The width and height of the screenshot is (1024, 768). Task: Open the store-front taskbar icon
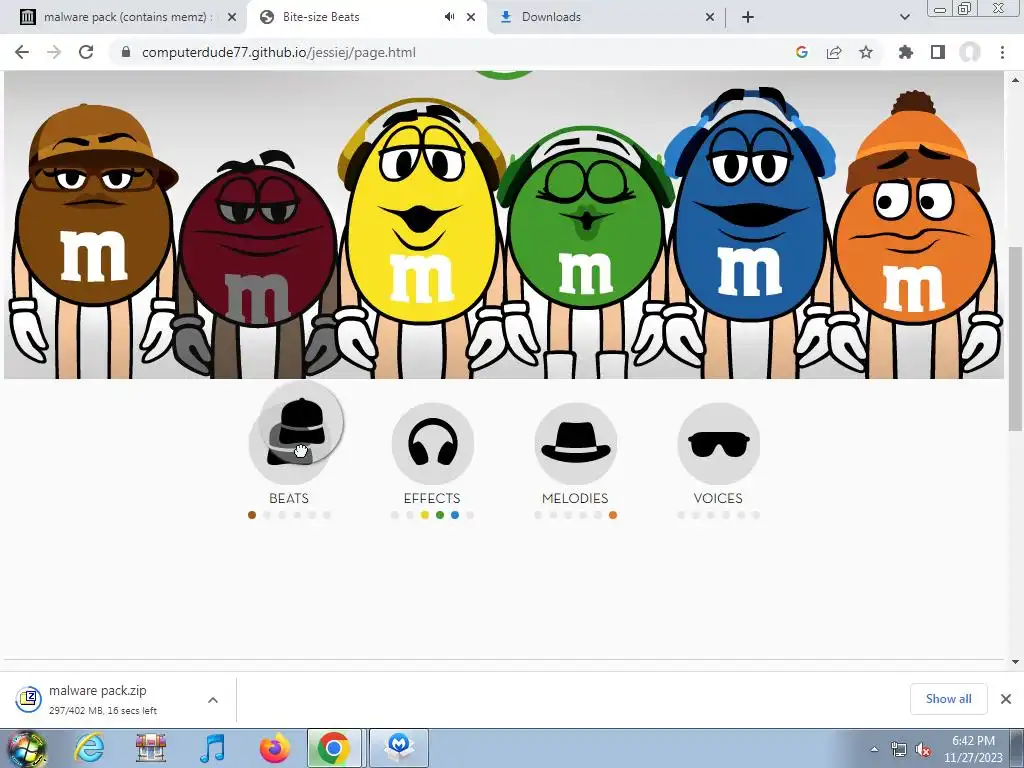151,748
